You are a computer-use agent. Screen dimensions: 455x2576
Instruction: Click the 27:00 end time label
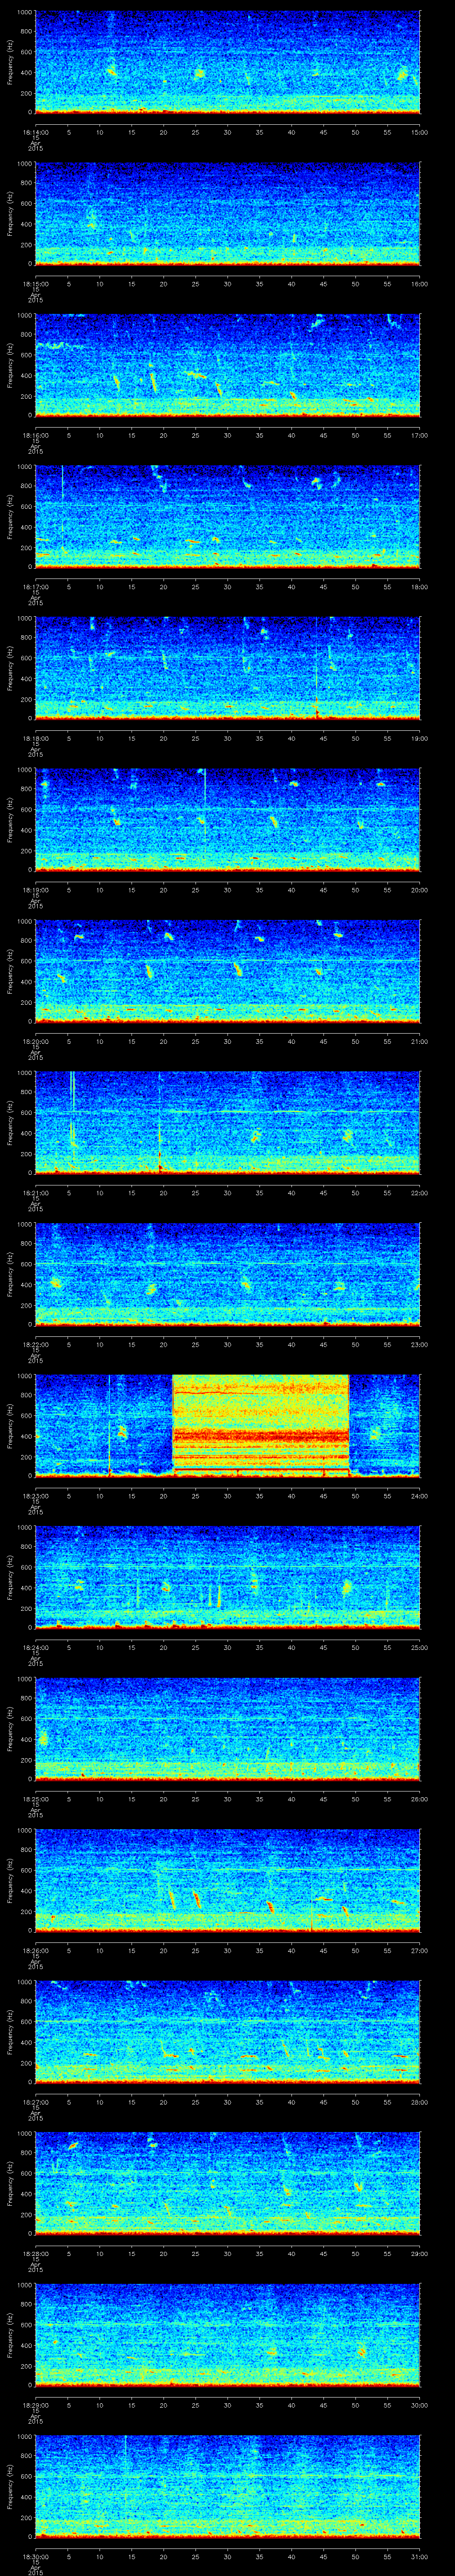420,1950
